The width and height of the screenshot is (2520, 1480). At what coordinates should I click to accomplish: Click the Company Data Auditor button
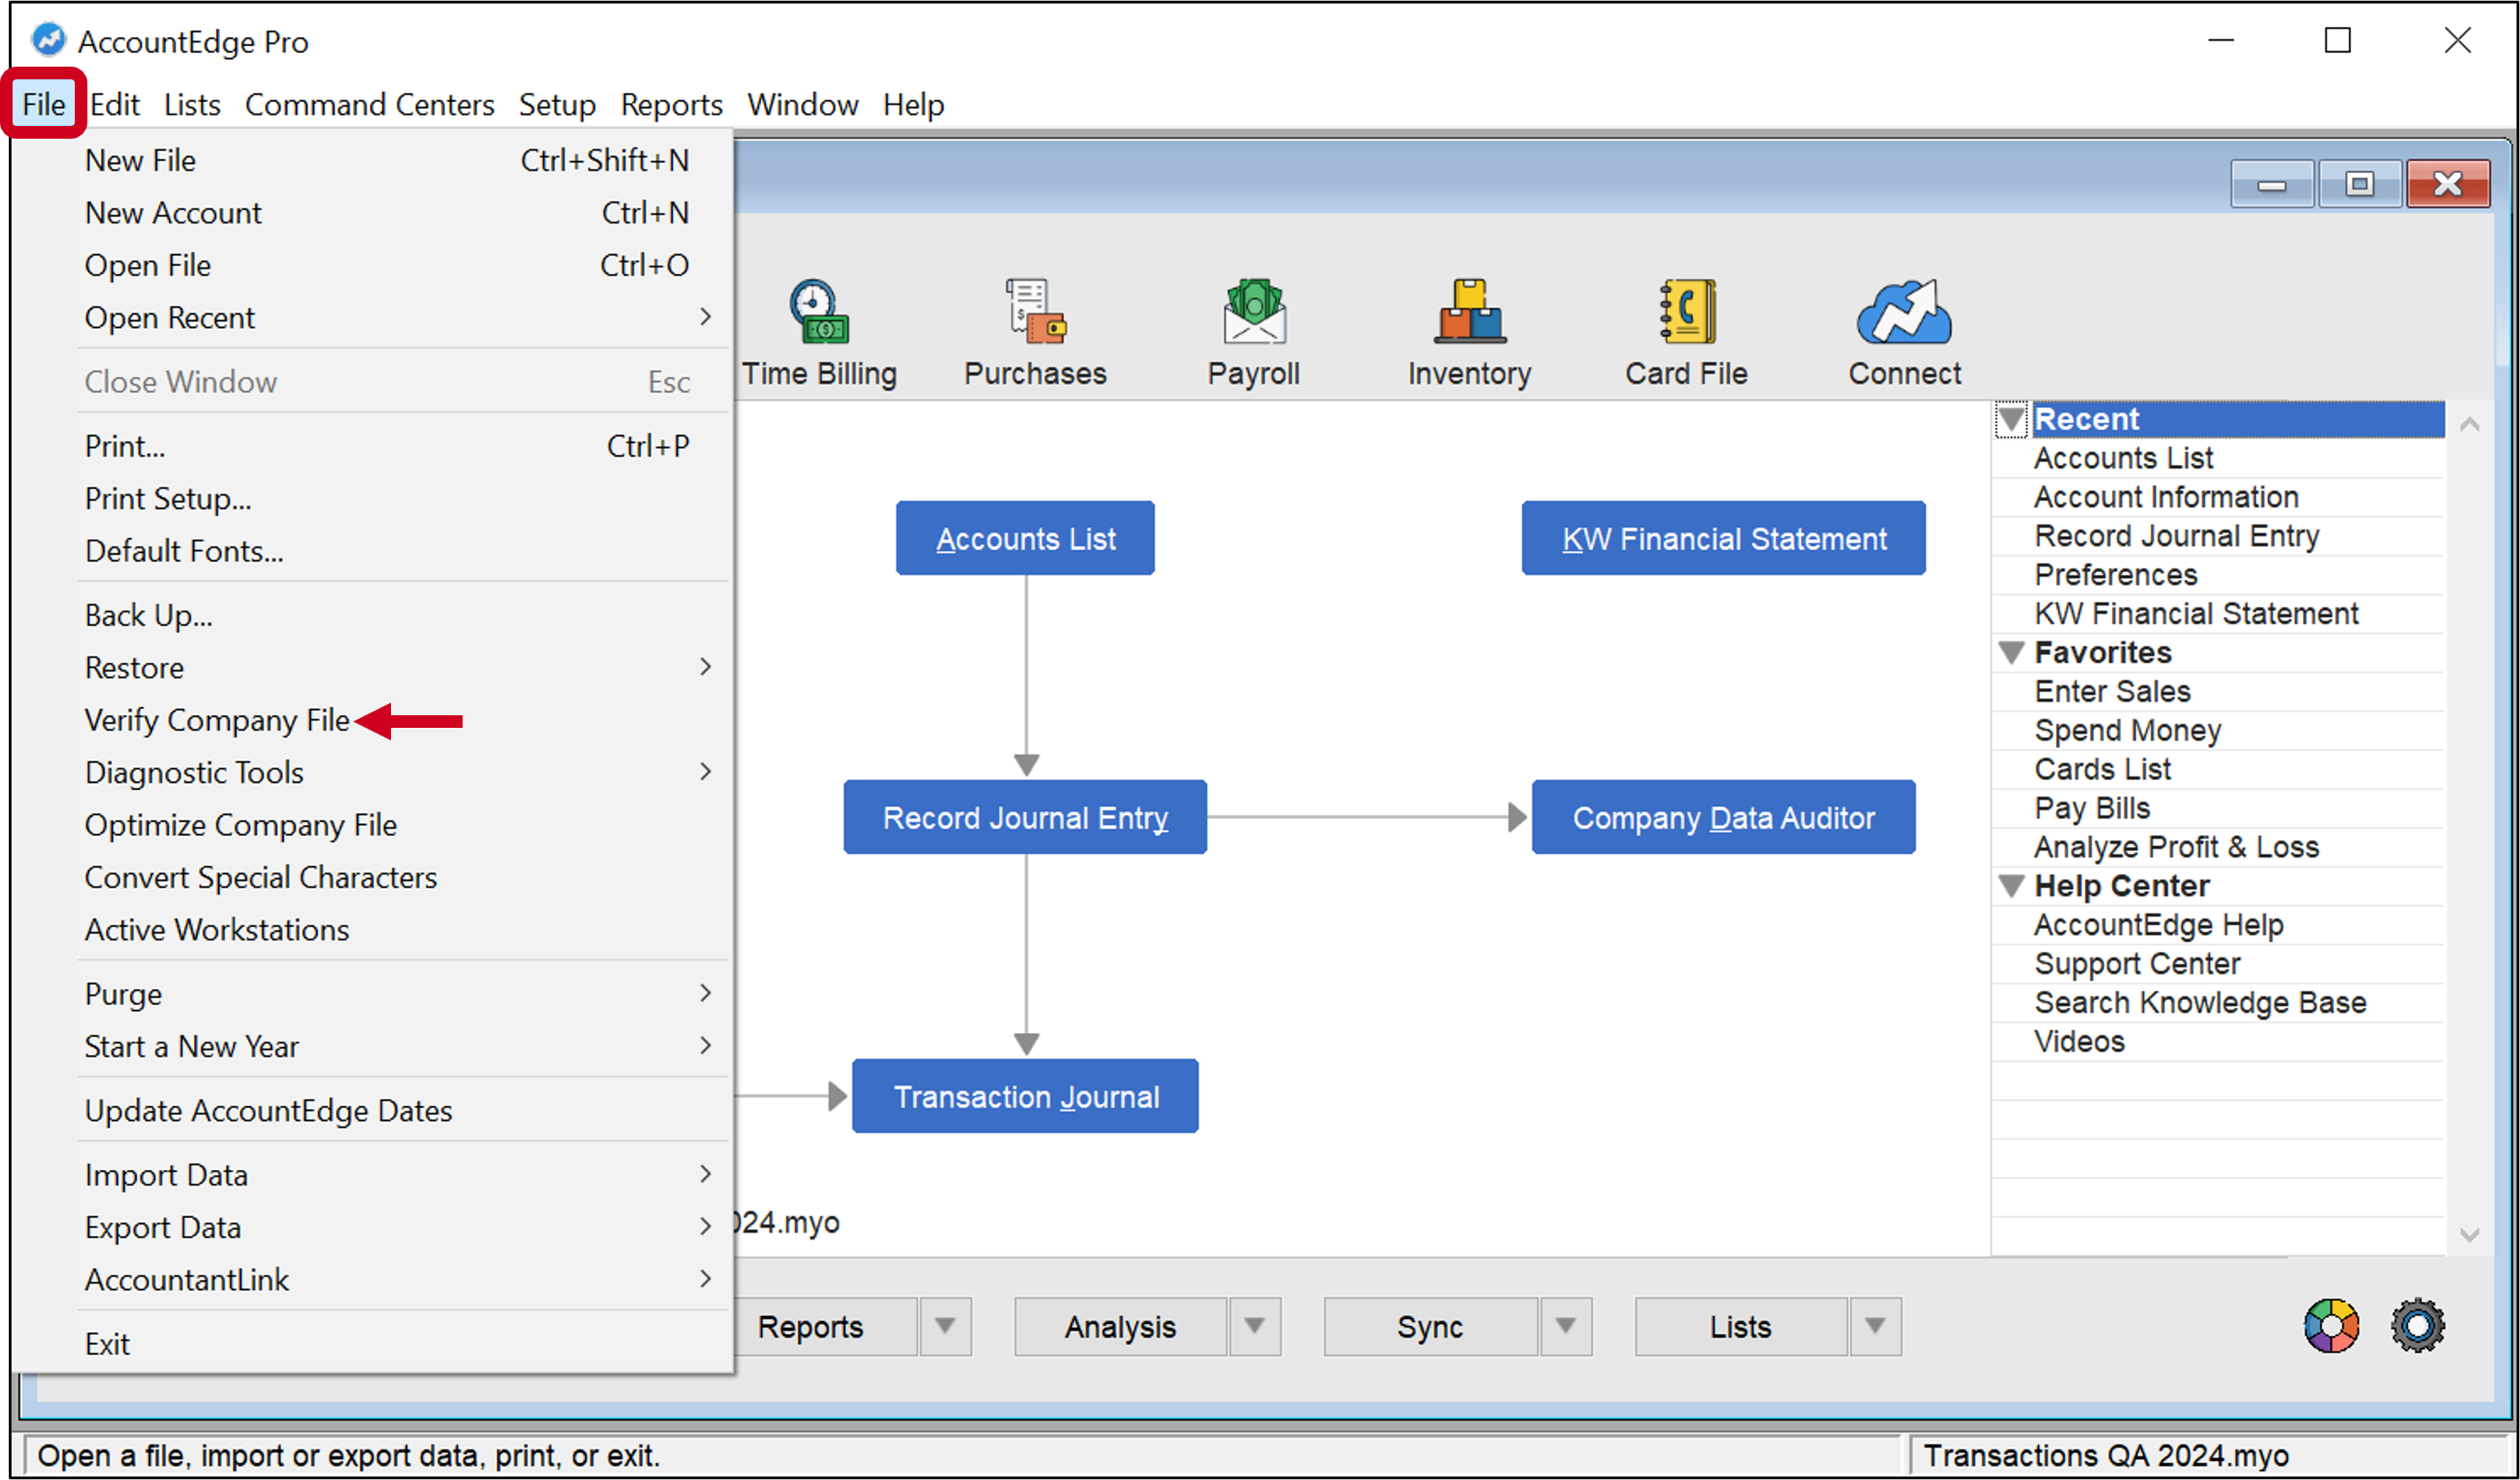(1722, 818)
